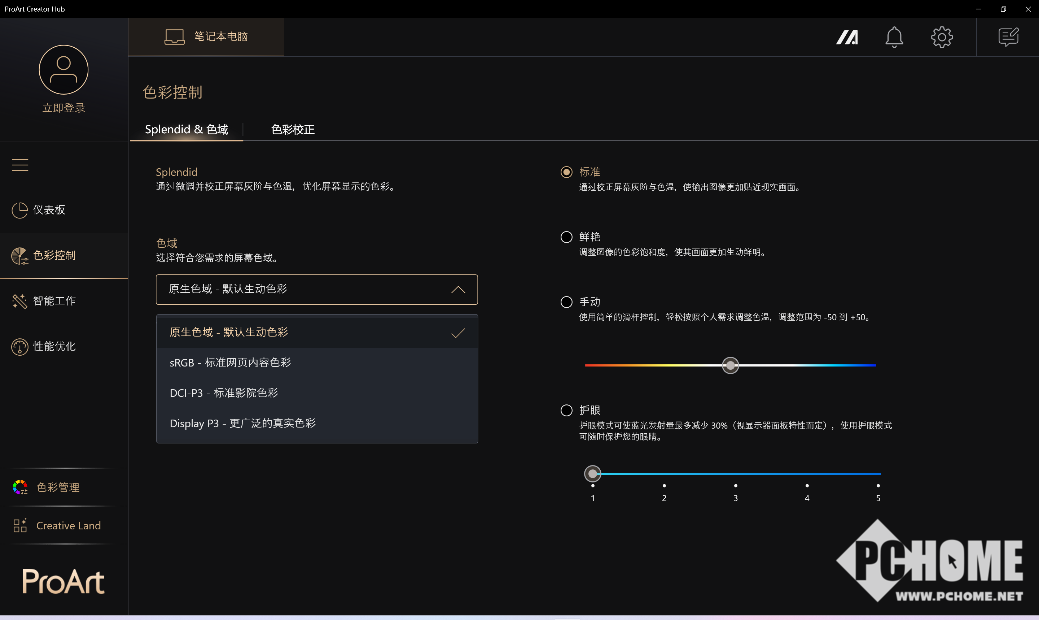Screen dimensions: 1039x620
Task: Open the 性能优化 sidebar icon
Action: pyautogui.click(x=19, y=346)
